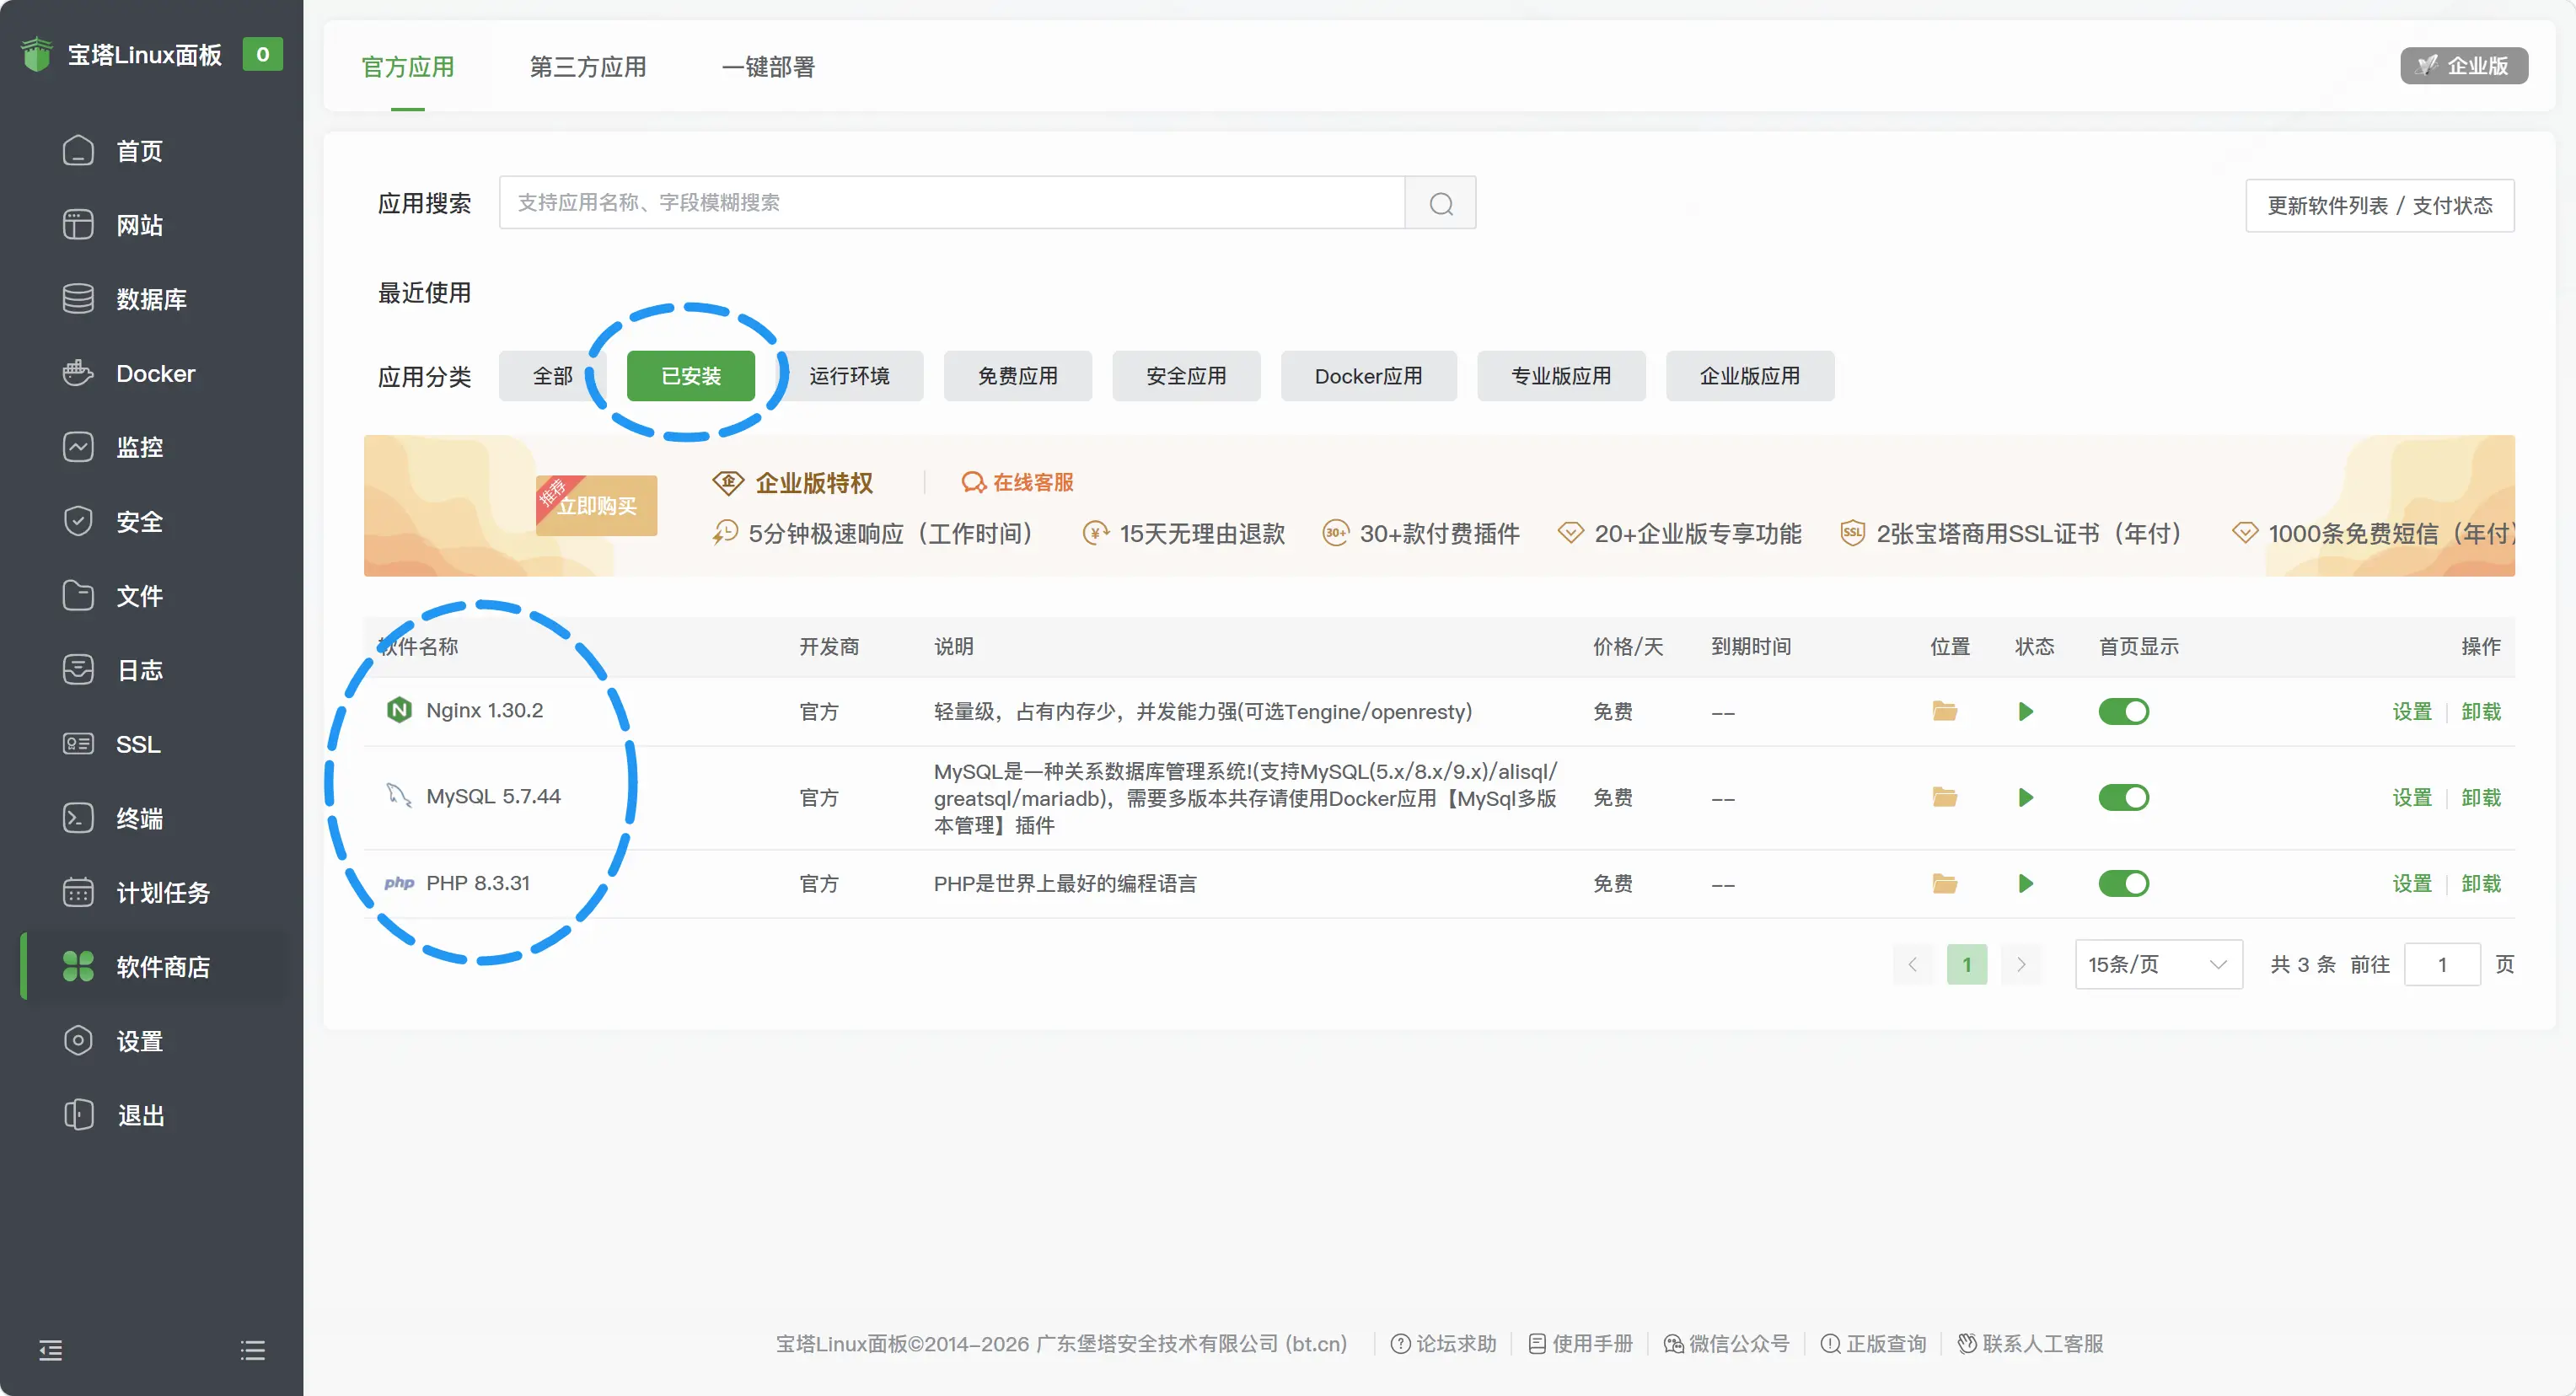
Task: Click the 前往 page number input
Action: pos(2442,964)
